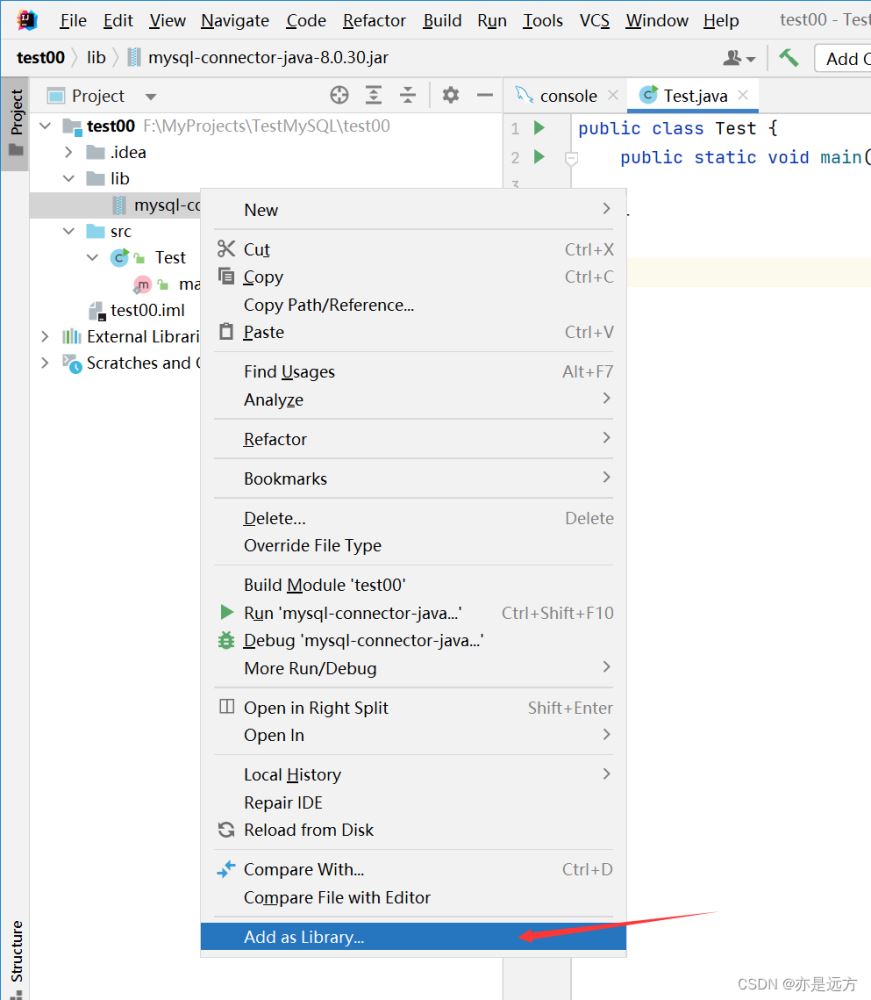
Task: Close the Test.java editor tab
Action: [x=743, y=96]
